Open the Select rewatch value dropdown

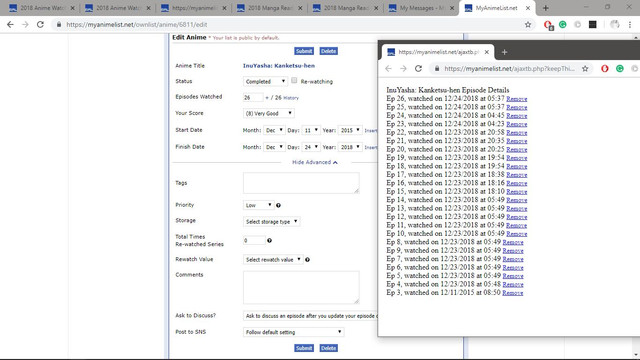tap(273, 260)
